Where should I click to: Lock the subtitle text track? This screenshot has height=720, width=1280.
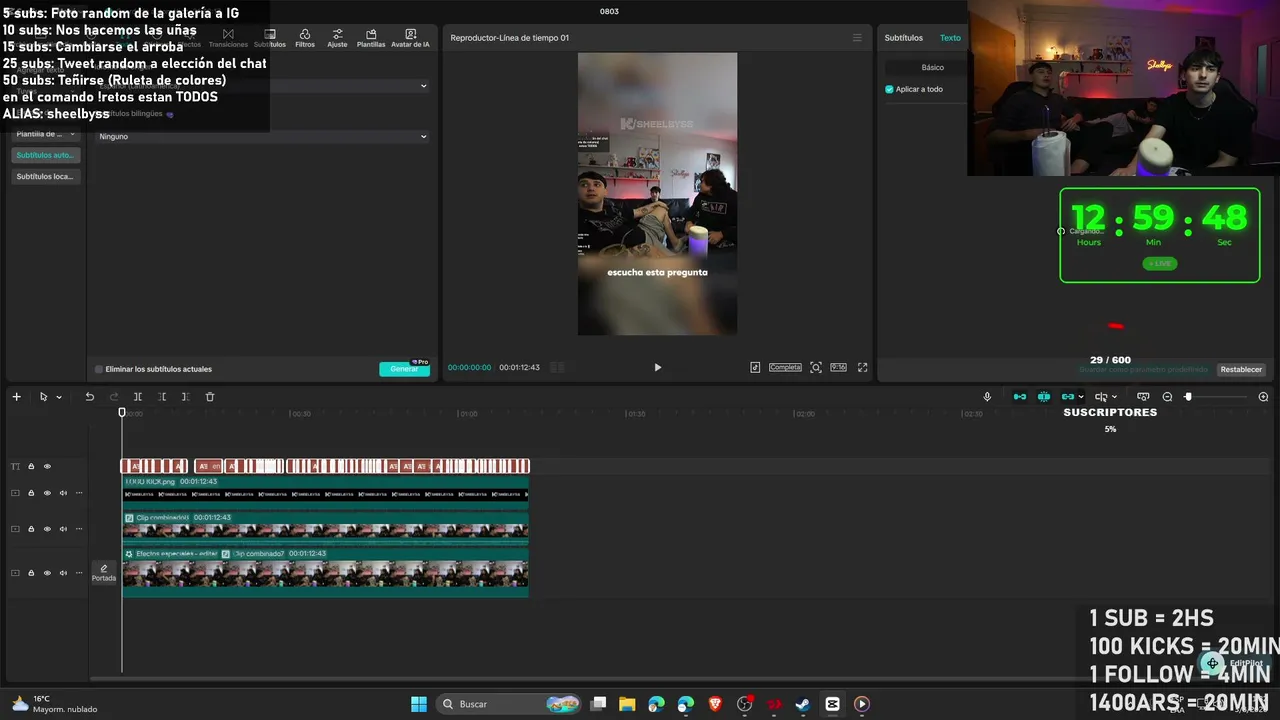31,466
